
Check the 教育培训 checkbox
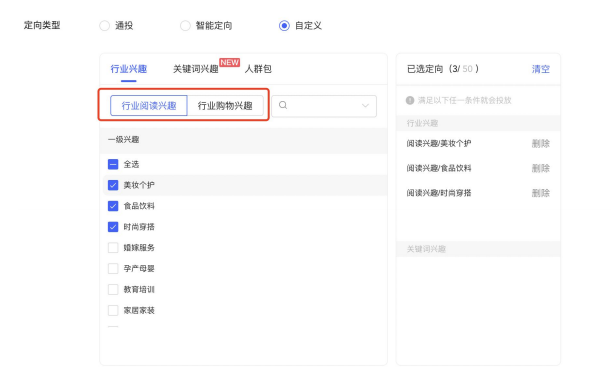(x=113, y=289)
